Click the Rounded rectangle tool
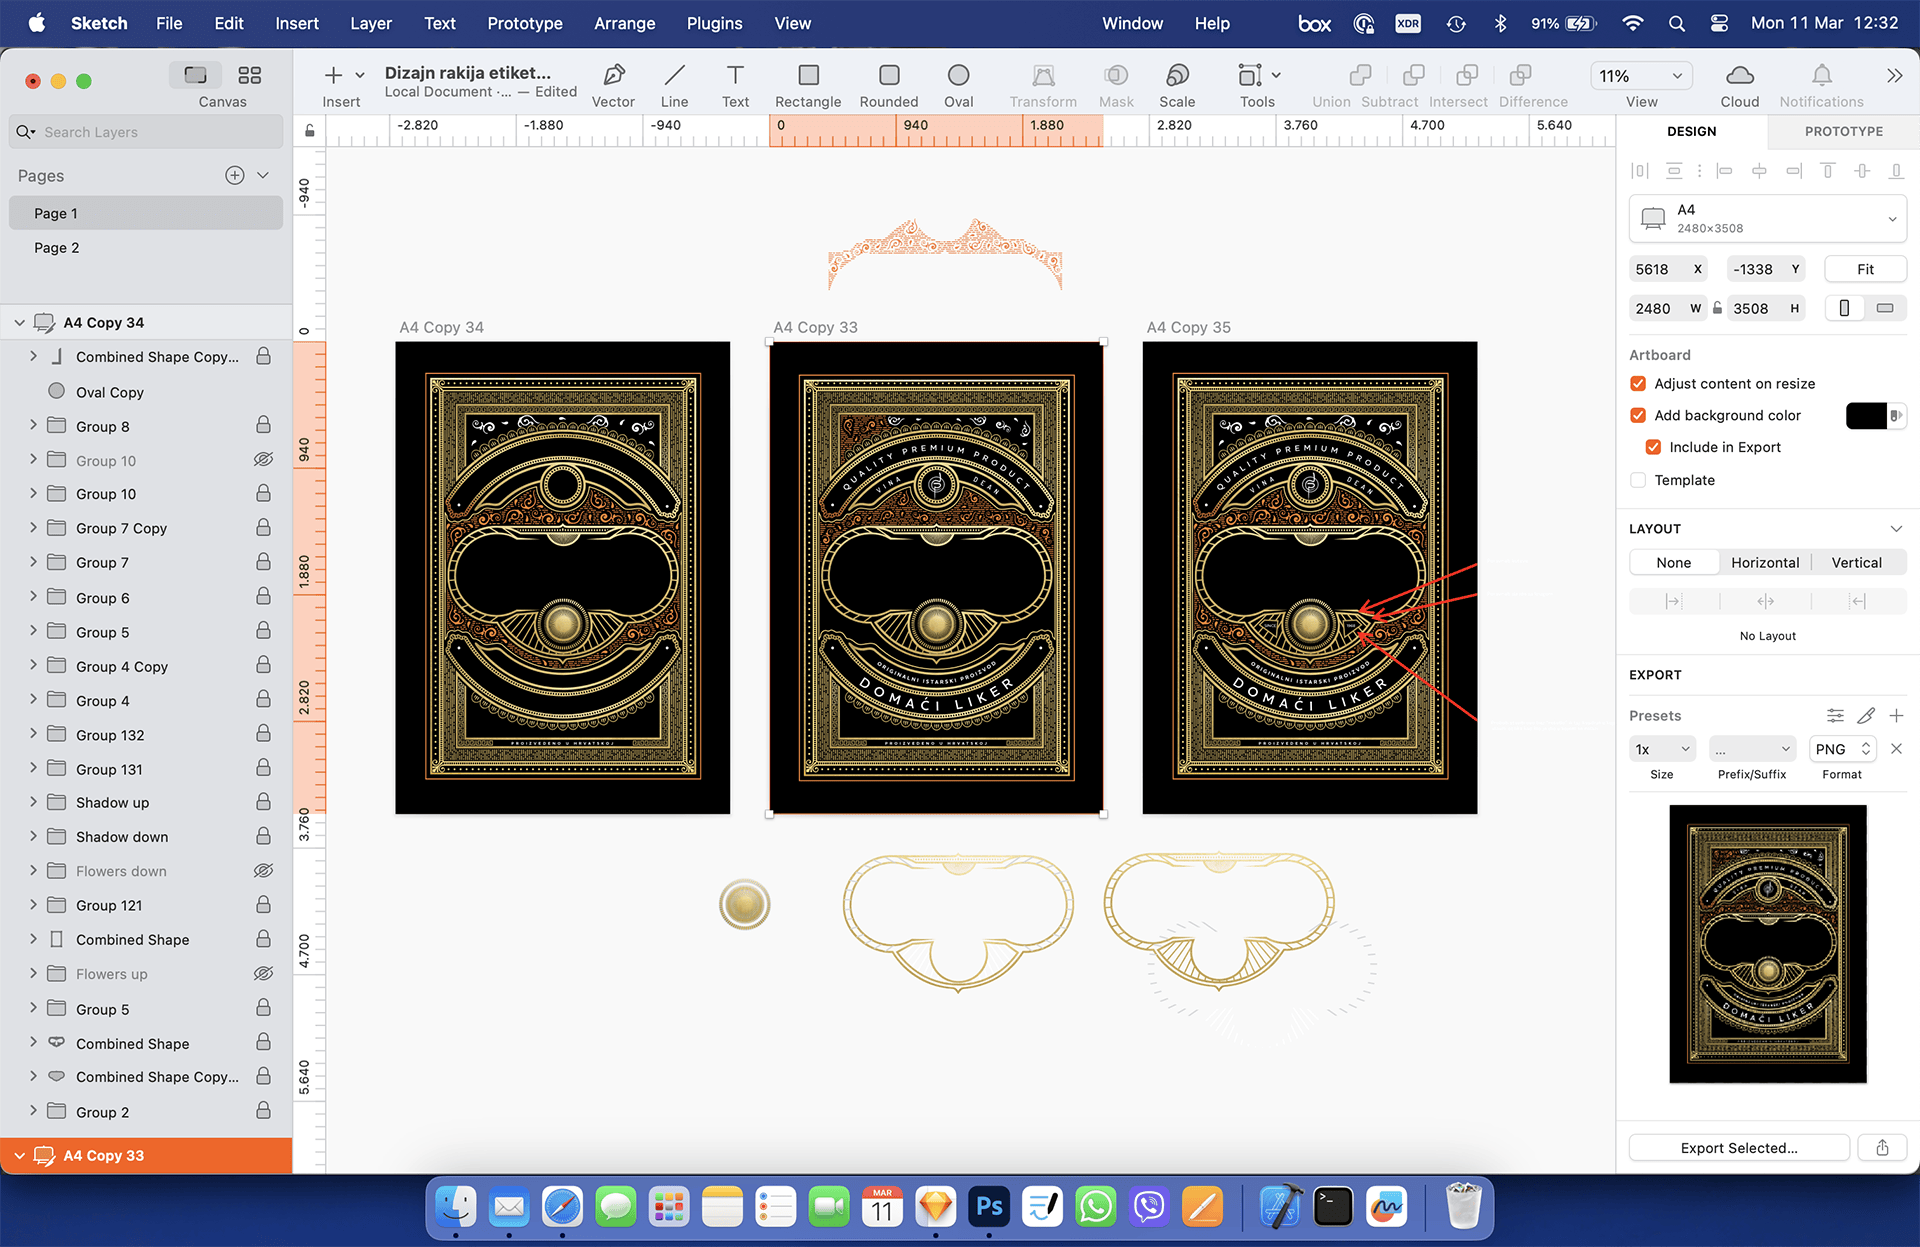Viewport: 1920px width, 1247px height. click(x=888, y=76)
